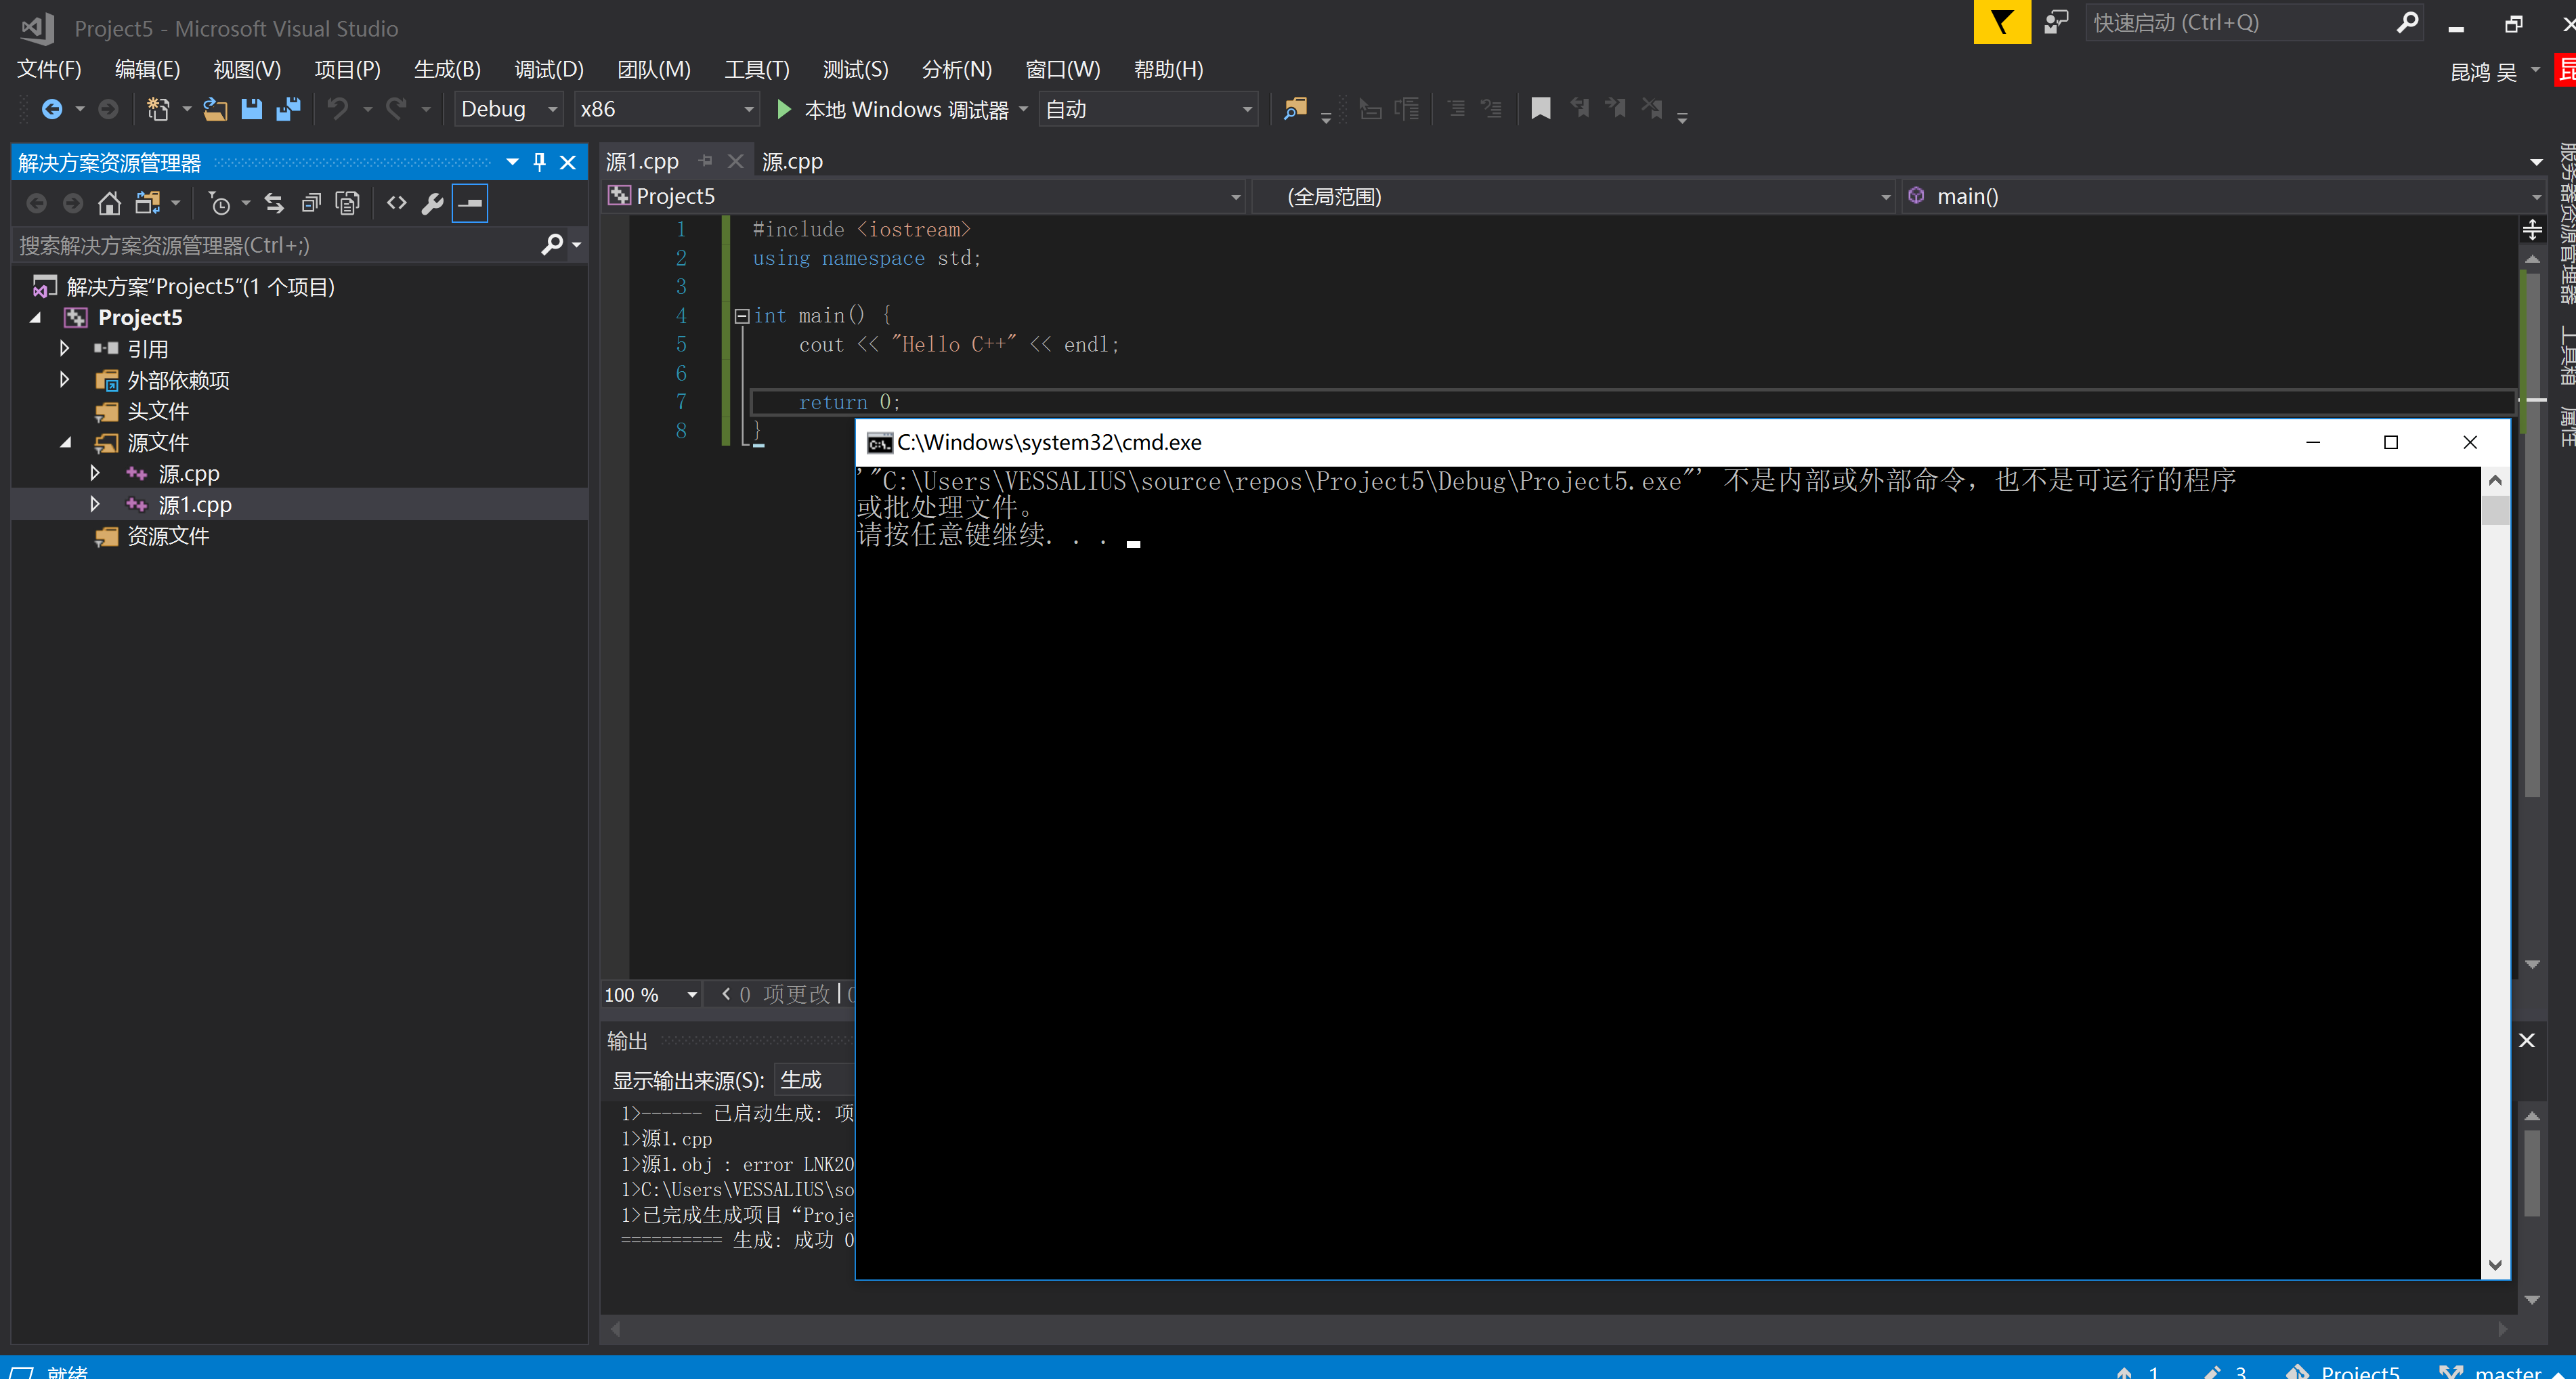This screenshot has width=2576, height=1379.
Task: Open the main() member dropdown
Action: (2223, 197)
